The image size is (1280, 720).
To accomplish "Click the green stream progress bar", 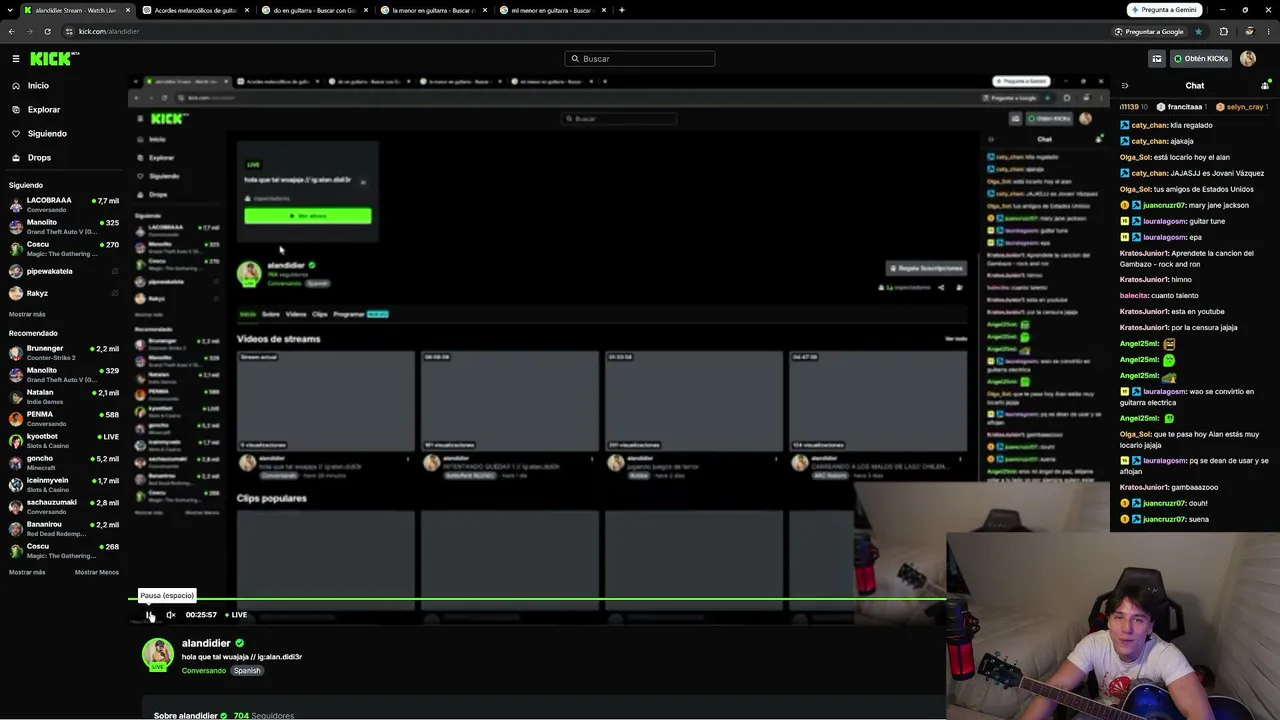I will (537, 599).
